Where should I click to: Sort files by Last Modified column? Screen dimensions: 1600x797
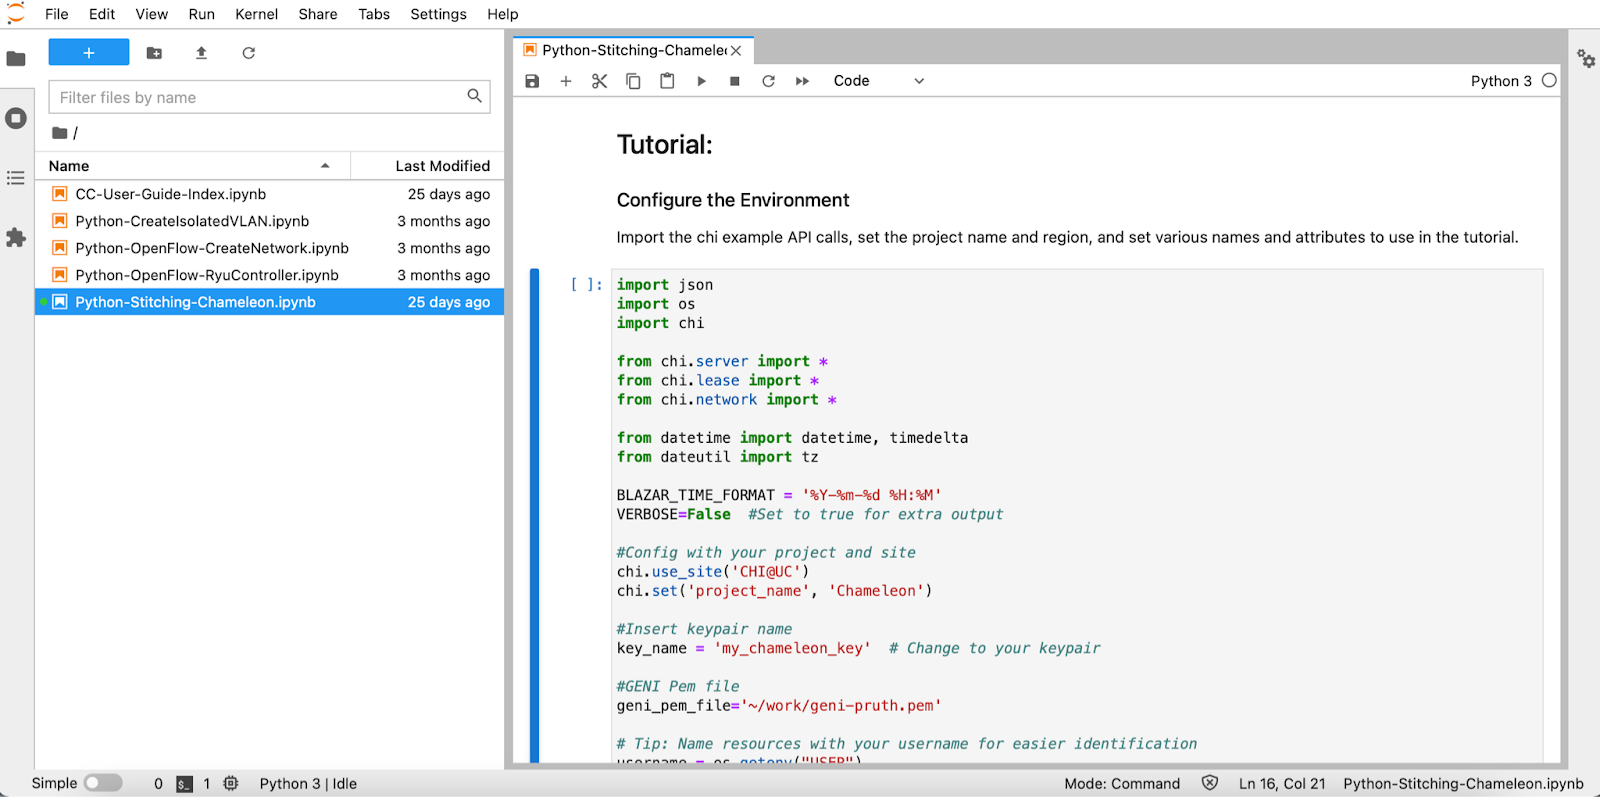tap(442, 166)
